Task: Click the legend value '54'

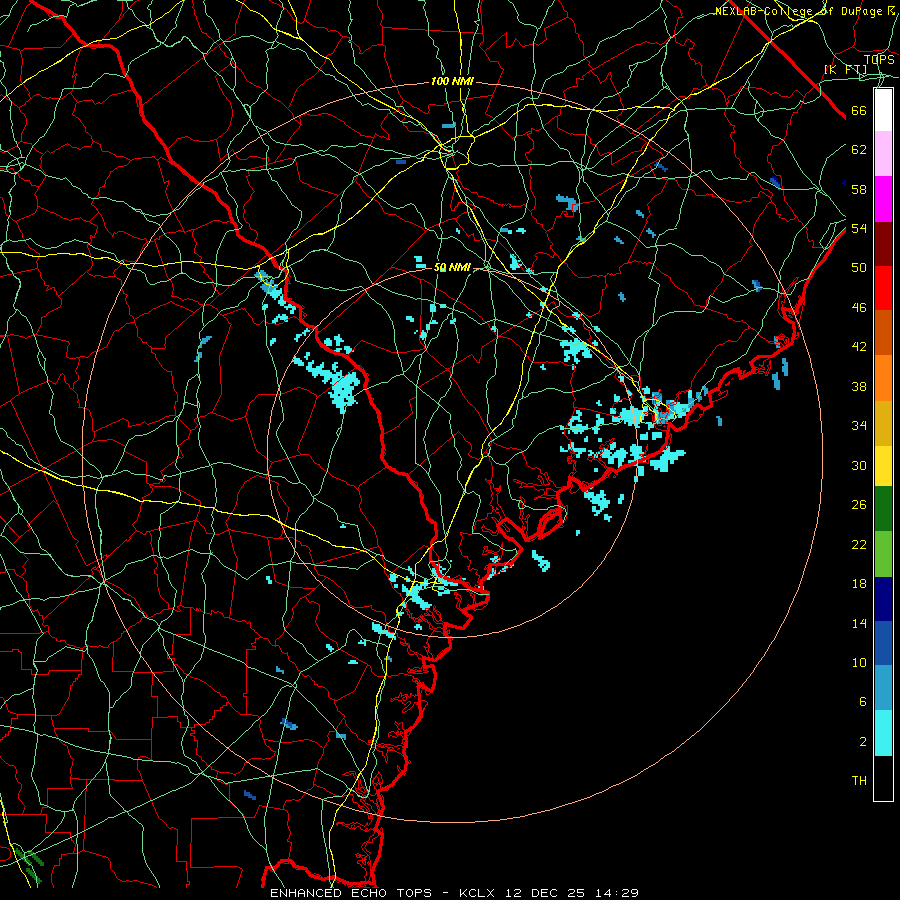Action: tap(859, 228)
